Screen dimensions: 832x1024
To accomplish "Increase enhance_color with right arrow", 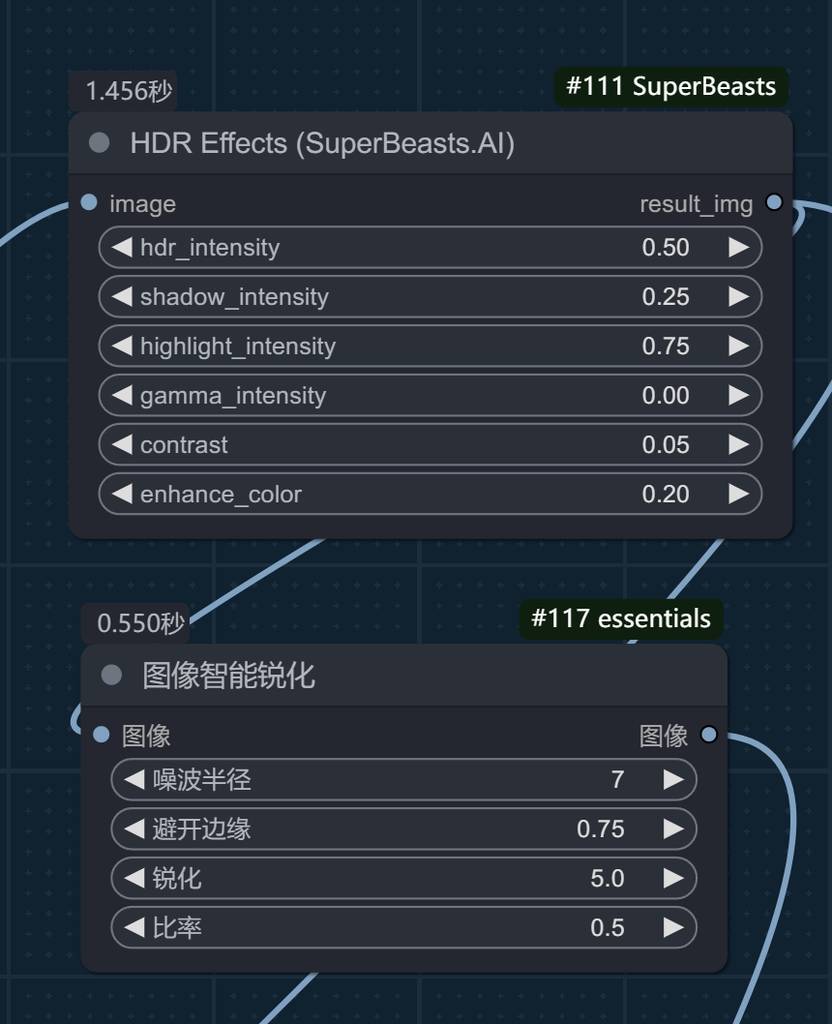I will click(x=738, y=494).
